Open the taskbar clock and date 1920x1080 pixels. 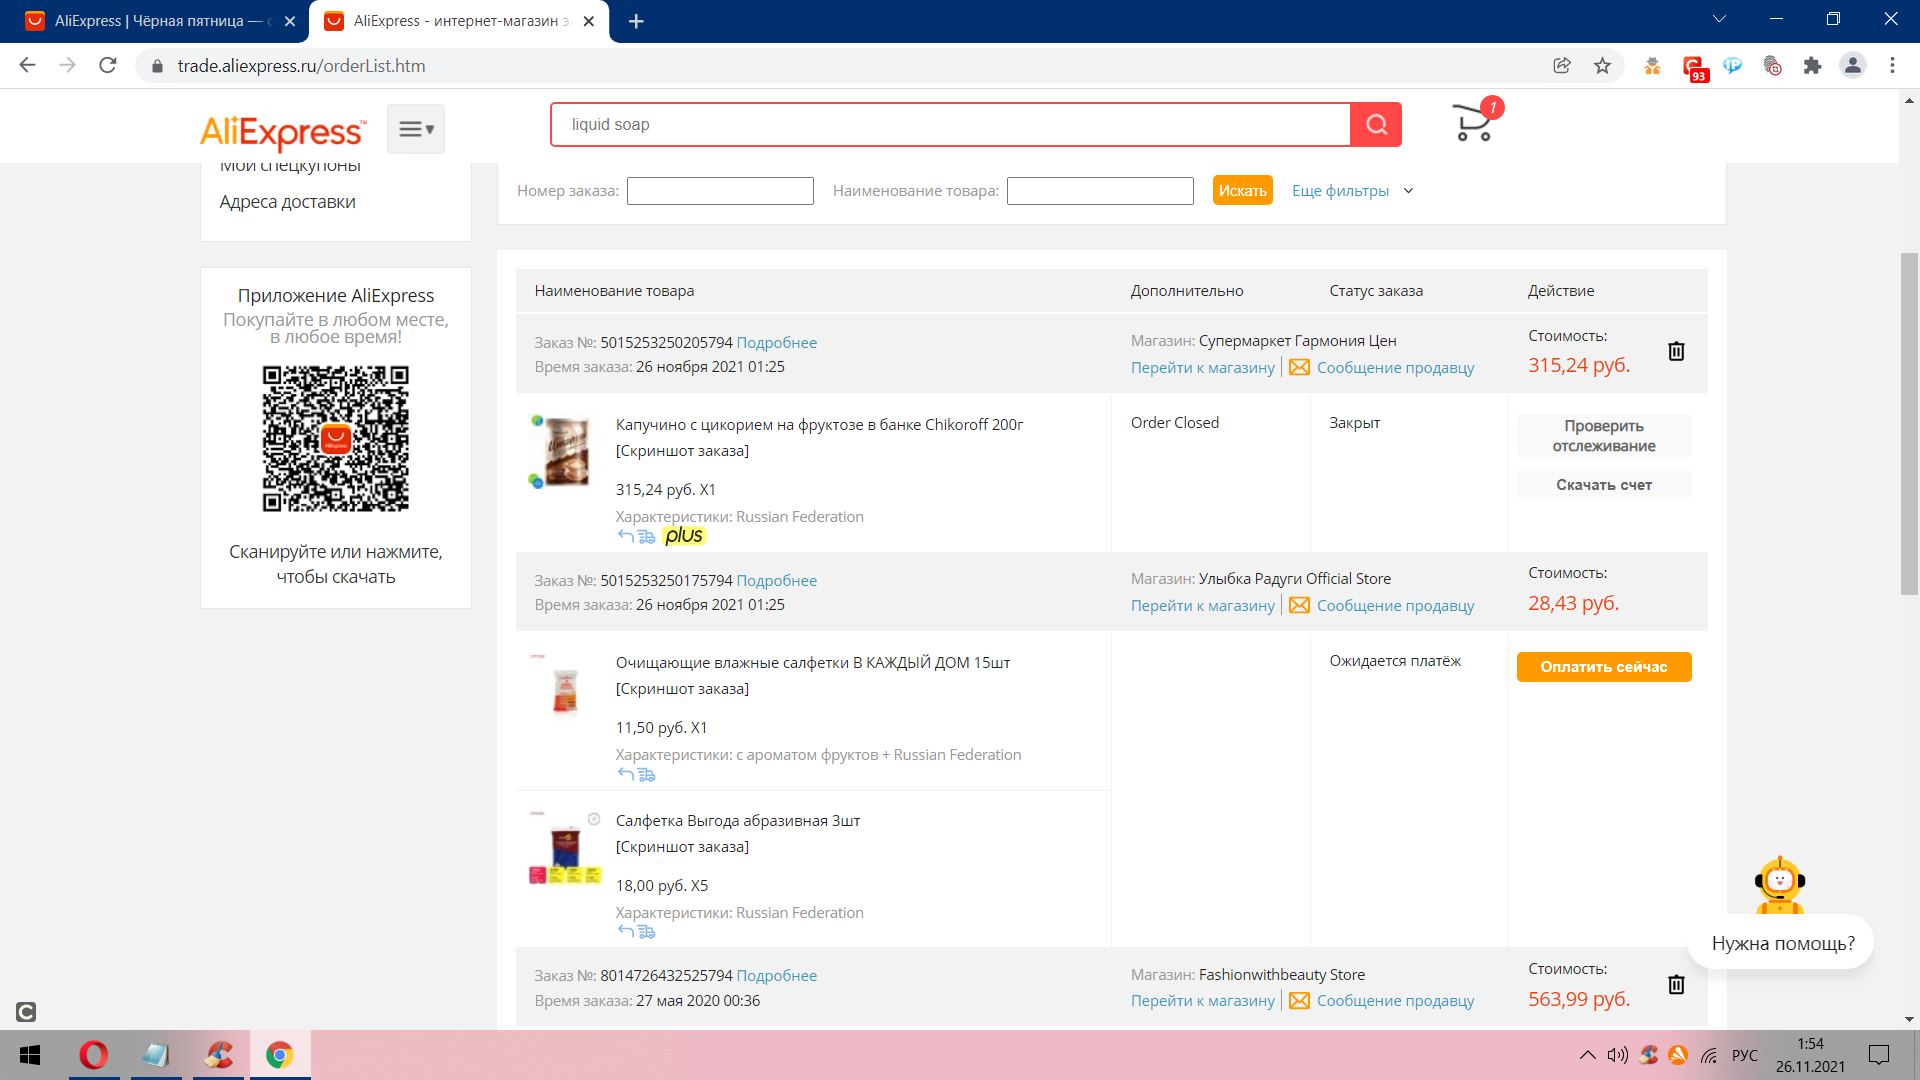coord(1810,1055)
